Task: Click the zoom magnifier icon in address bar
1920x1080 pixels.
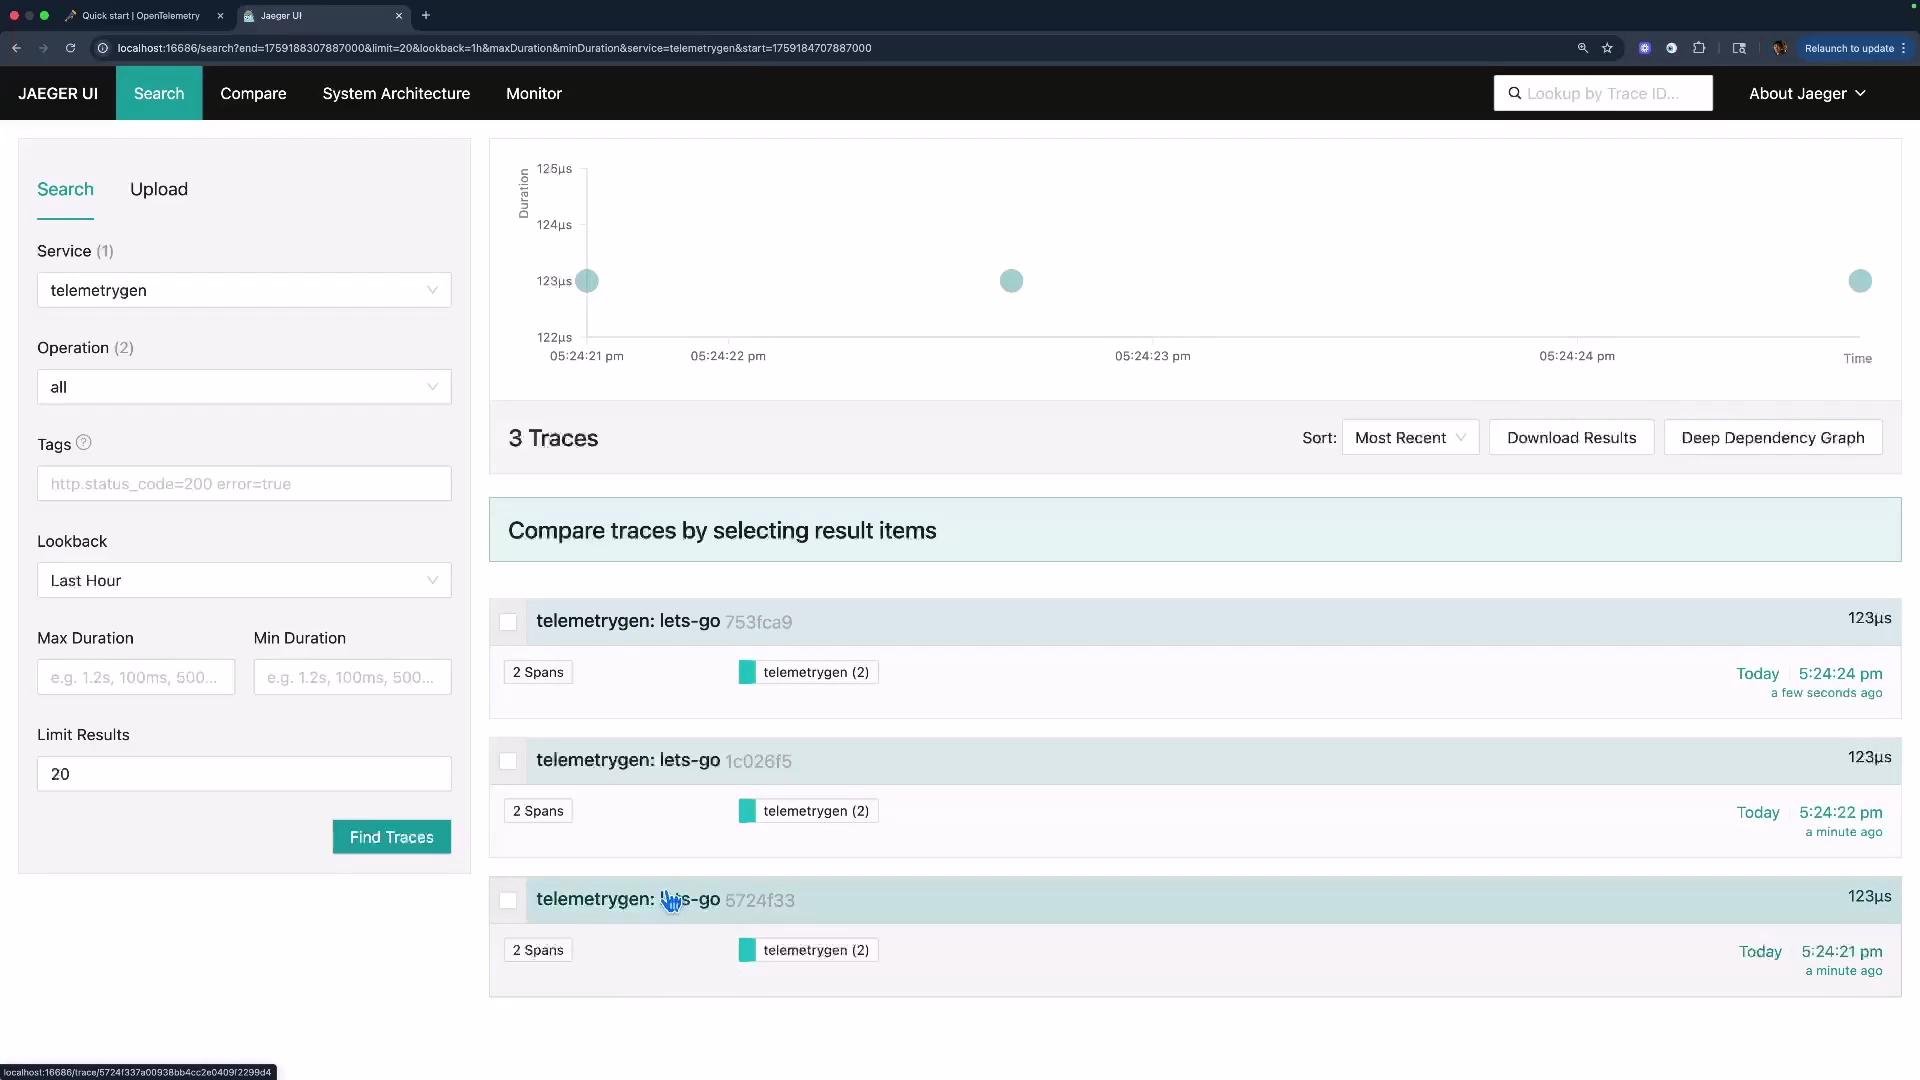Action: pos(1583,48)
